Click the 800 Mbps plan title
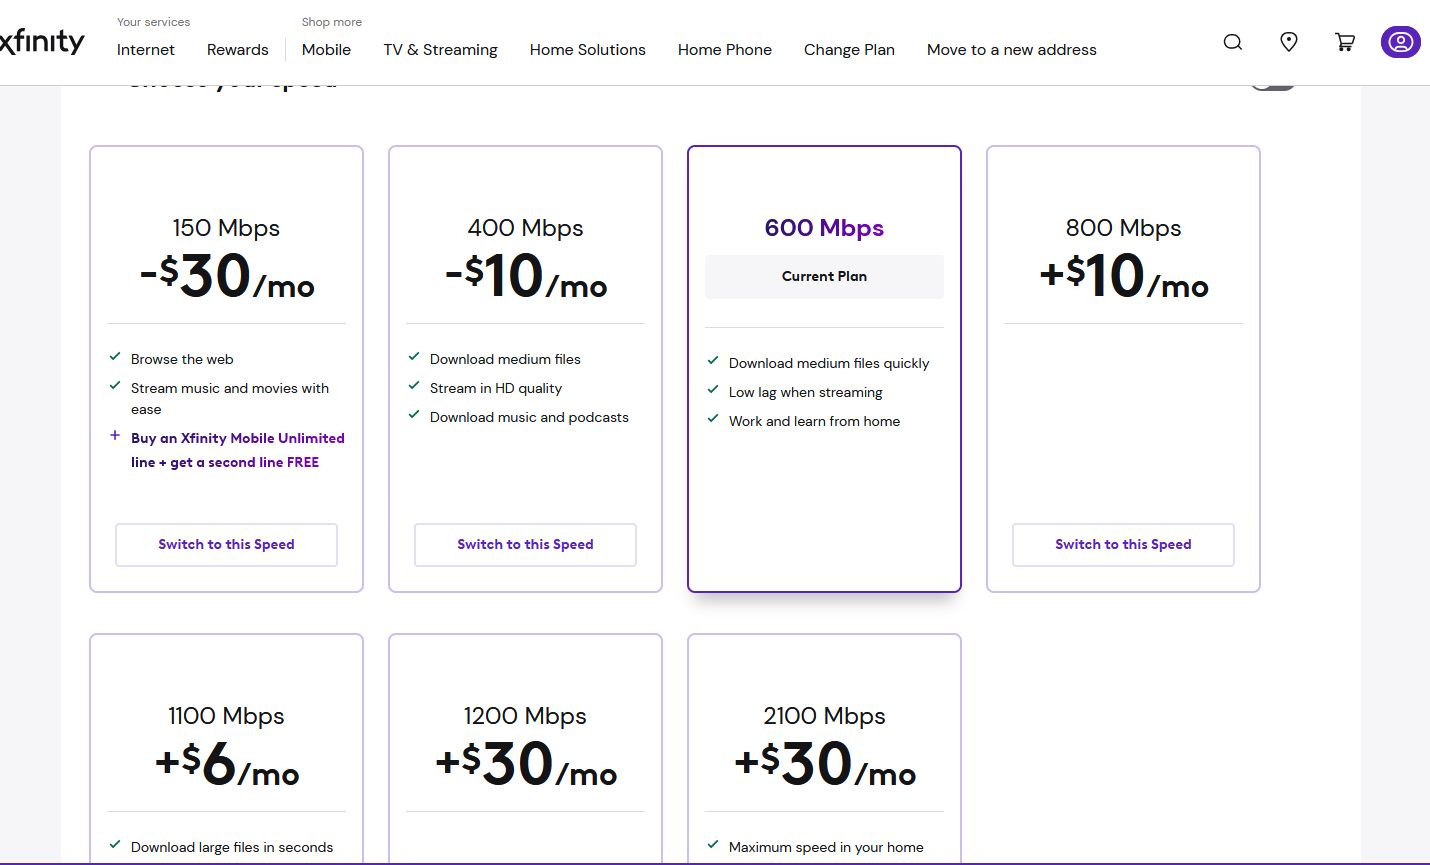This screenshot has height=865, width=1430. click(x=1123, y=228)
